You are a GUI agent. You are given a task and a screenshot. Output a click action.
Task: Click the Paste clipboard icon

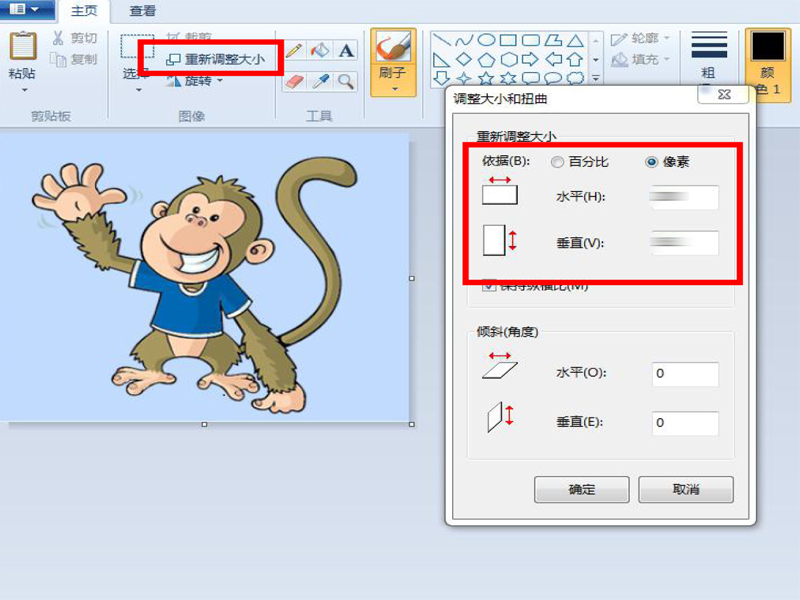coord(23,48)
